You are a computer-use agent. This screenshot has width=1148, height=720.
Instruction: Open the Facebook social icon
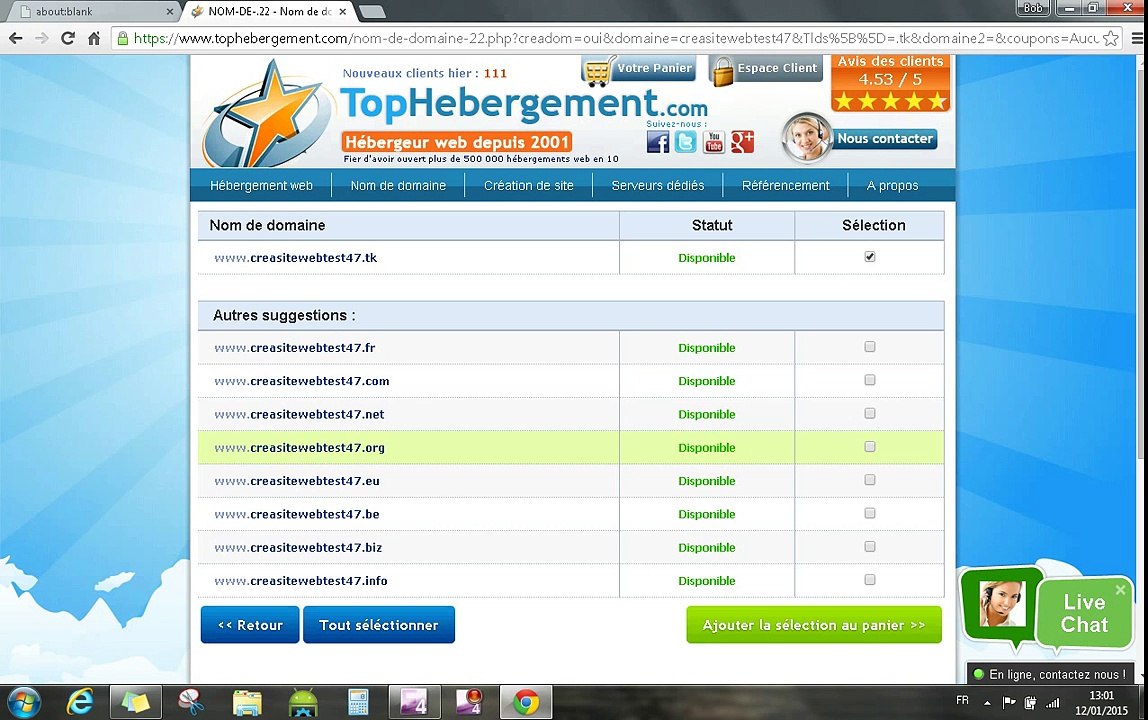[657, 141]
